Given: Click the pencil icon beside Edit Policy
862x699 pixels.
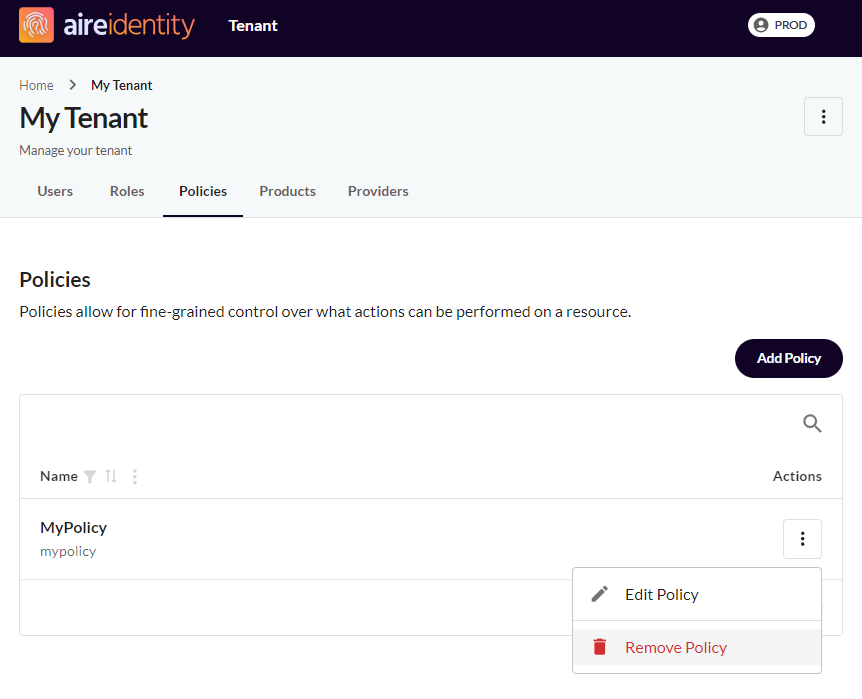Looking at the screenshot, I should coord(599,594).
